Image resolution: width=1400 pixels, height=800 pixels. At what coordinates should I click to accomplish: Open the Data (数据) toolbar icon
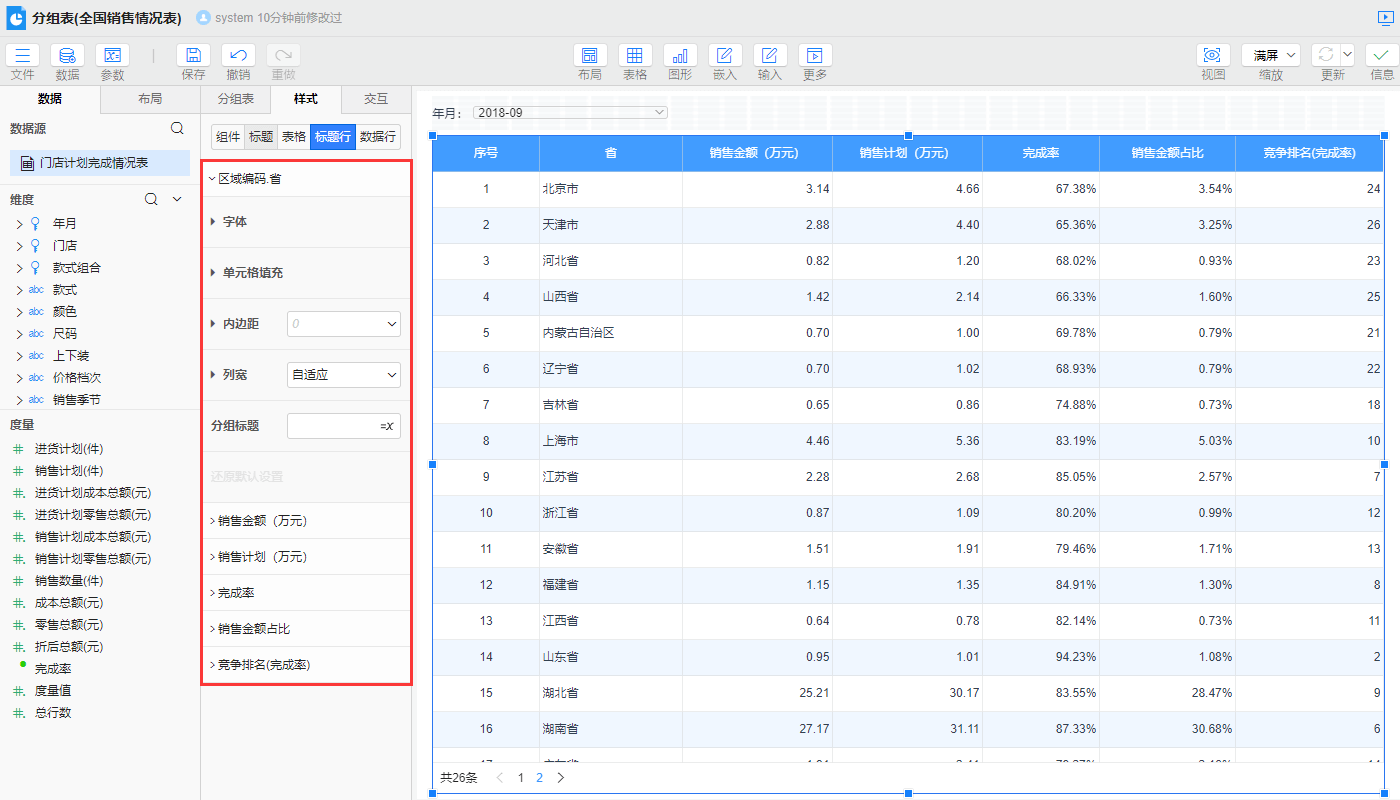point(67,56)
